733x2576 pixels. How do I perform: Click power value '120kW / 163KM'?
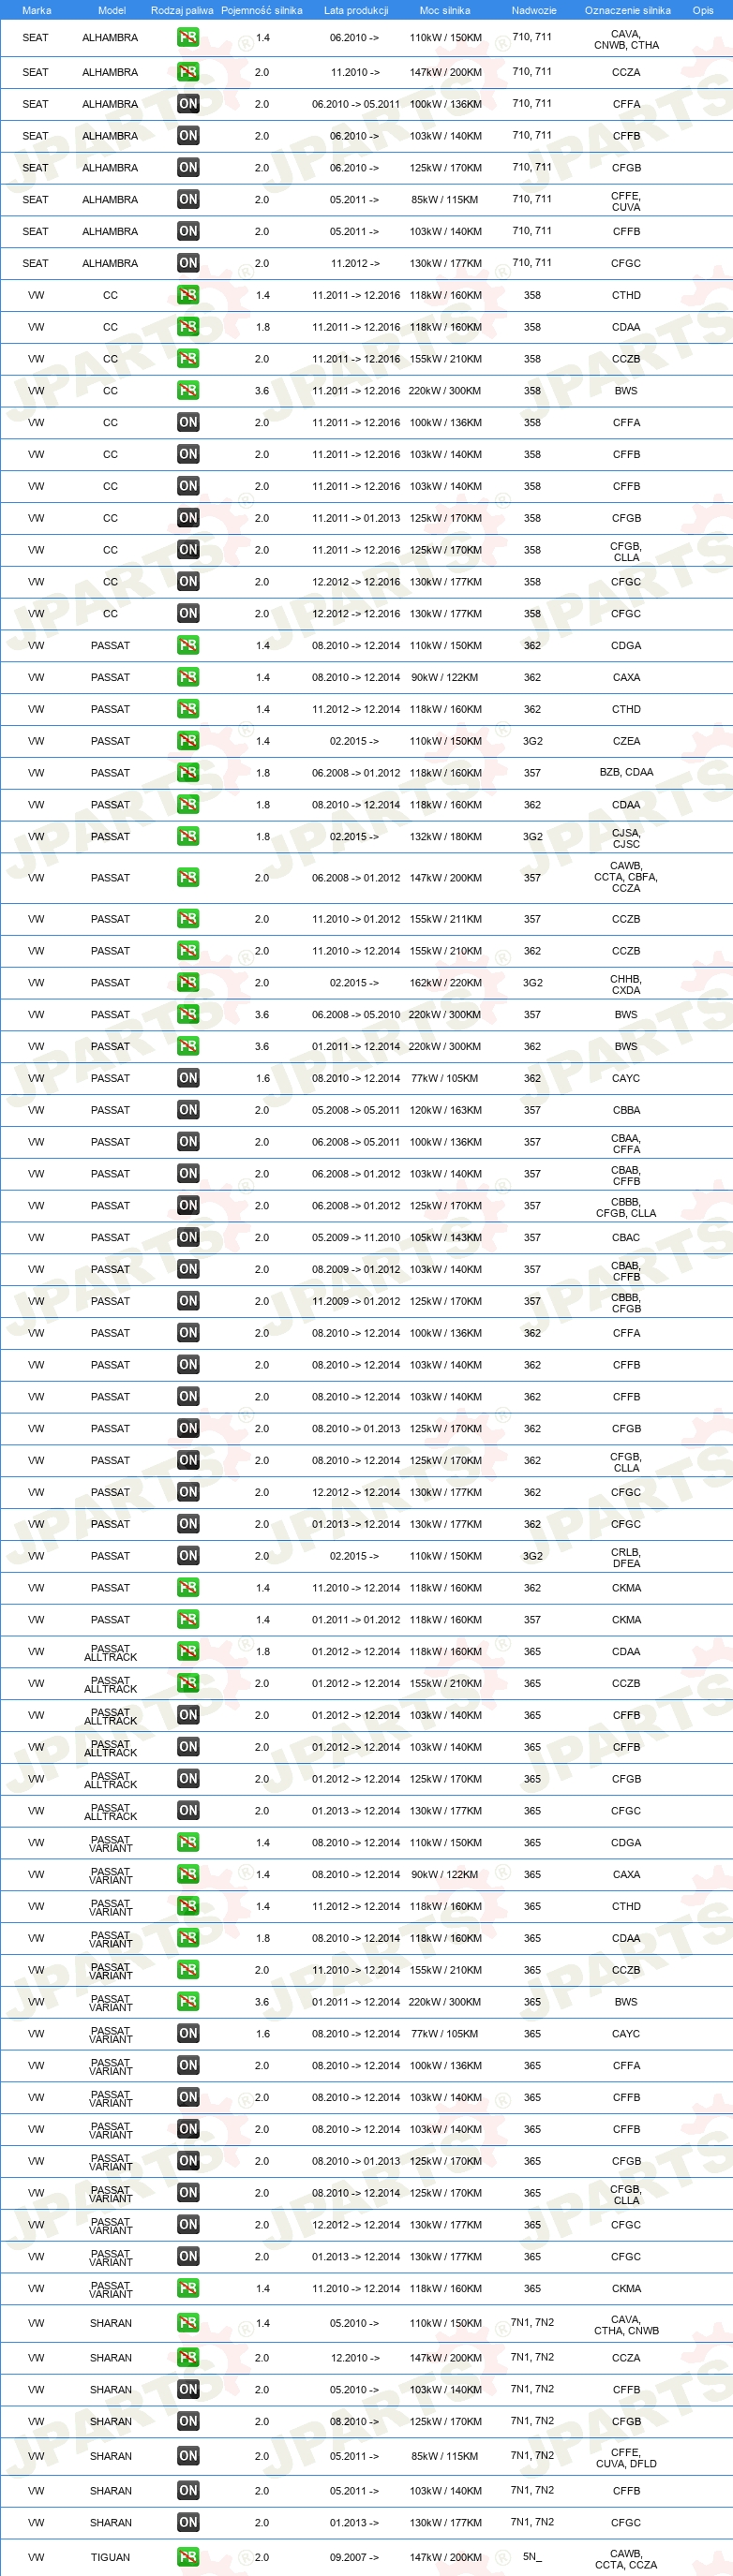pos(445,1110)
